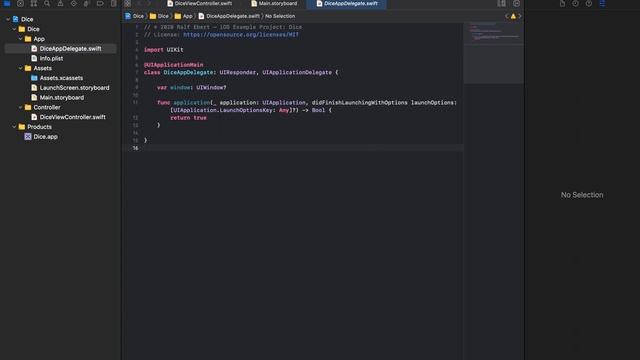Screen dimensions: 640x360
Task: Show the Quick Help inspector
Action: pyautogui.click(x=589, y=4)
